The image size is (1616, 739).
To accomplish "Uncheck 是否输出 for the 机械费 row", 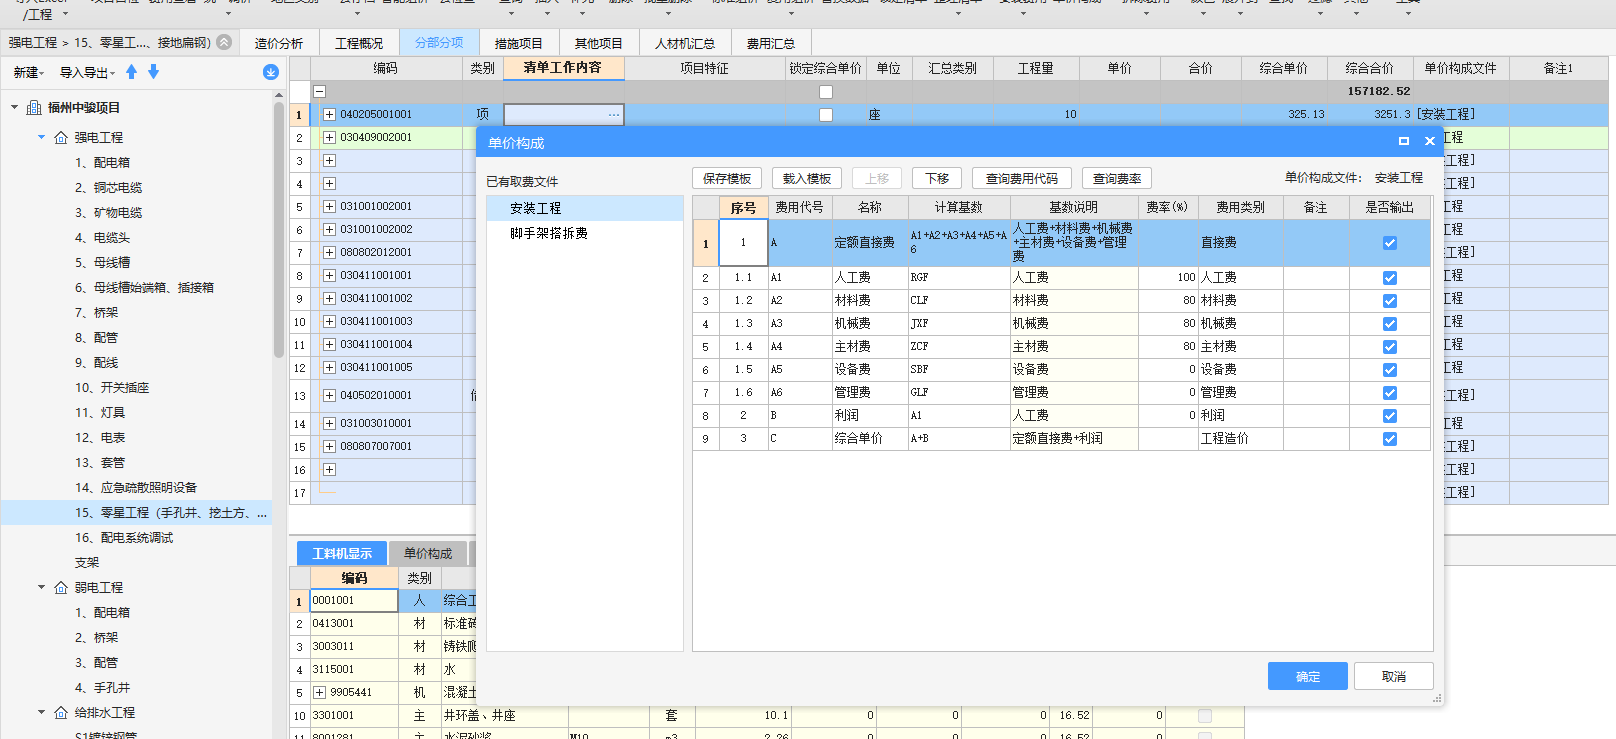I will coord(1390,324).
